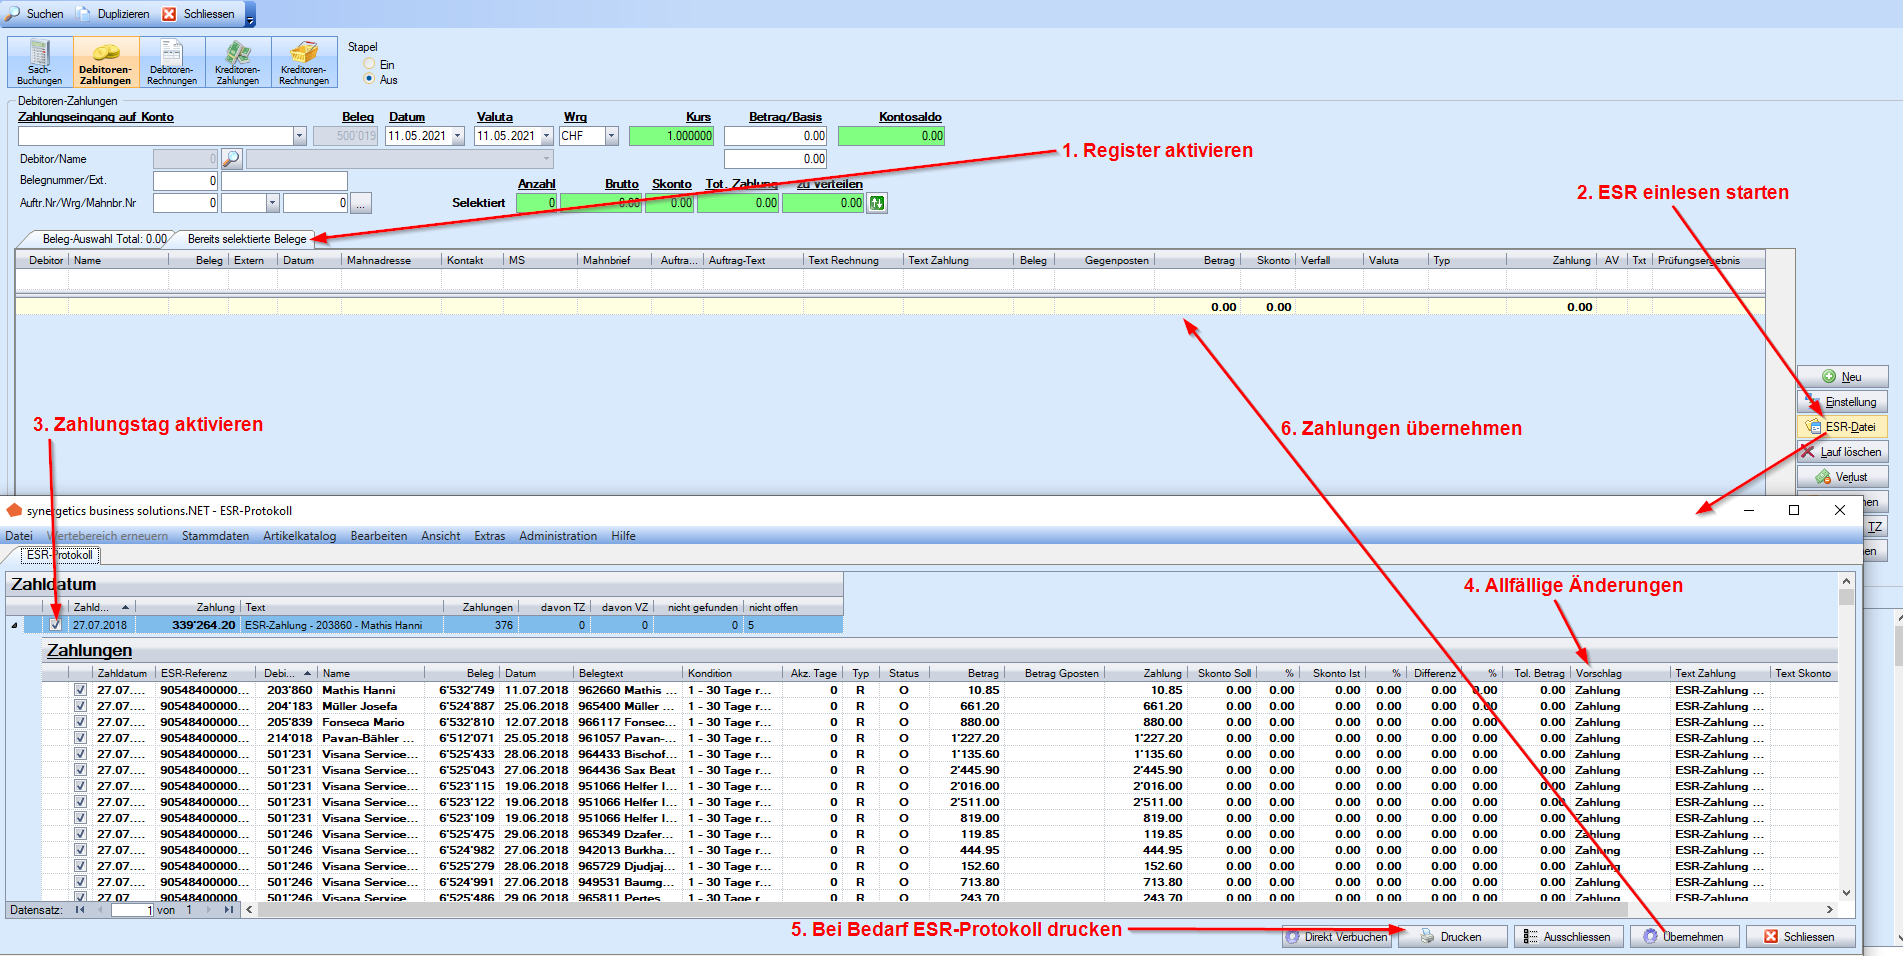This screenshot has width=1903, height=956.
Task: Select the Stapel 'Ein' radio button
Action: click(x=369, y=64)
